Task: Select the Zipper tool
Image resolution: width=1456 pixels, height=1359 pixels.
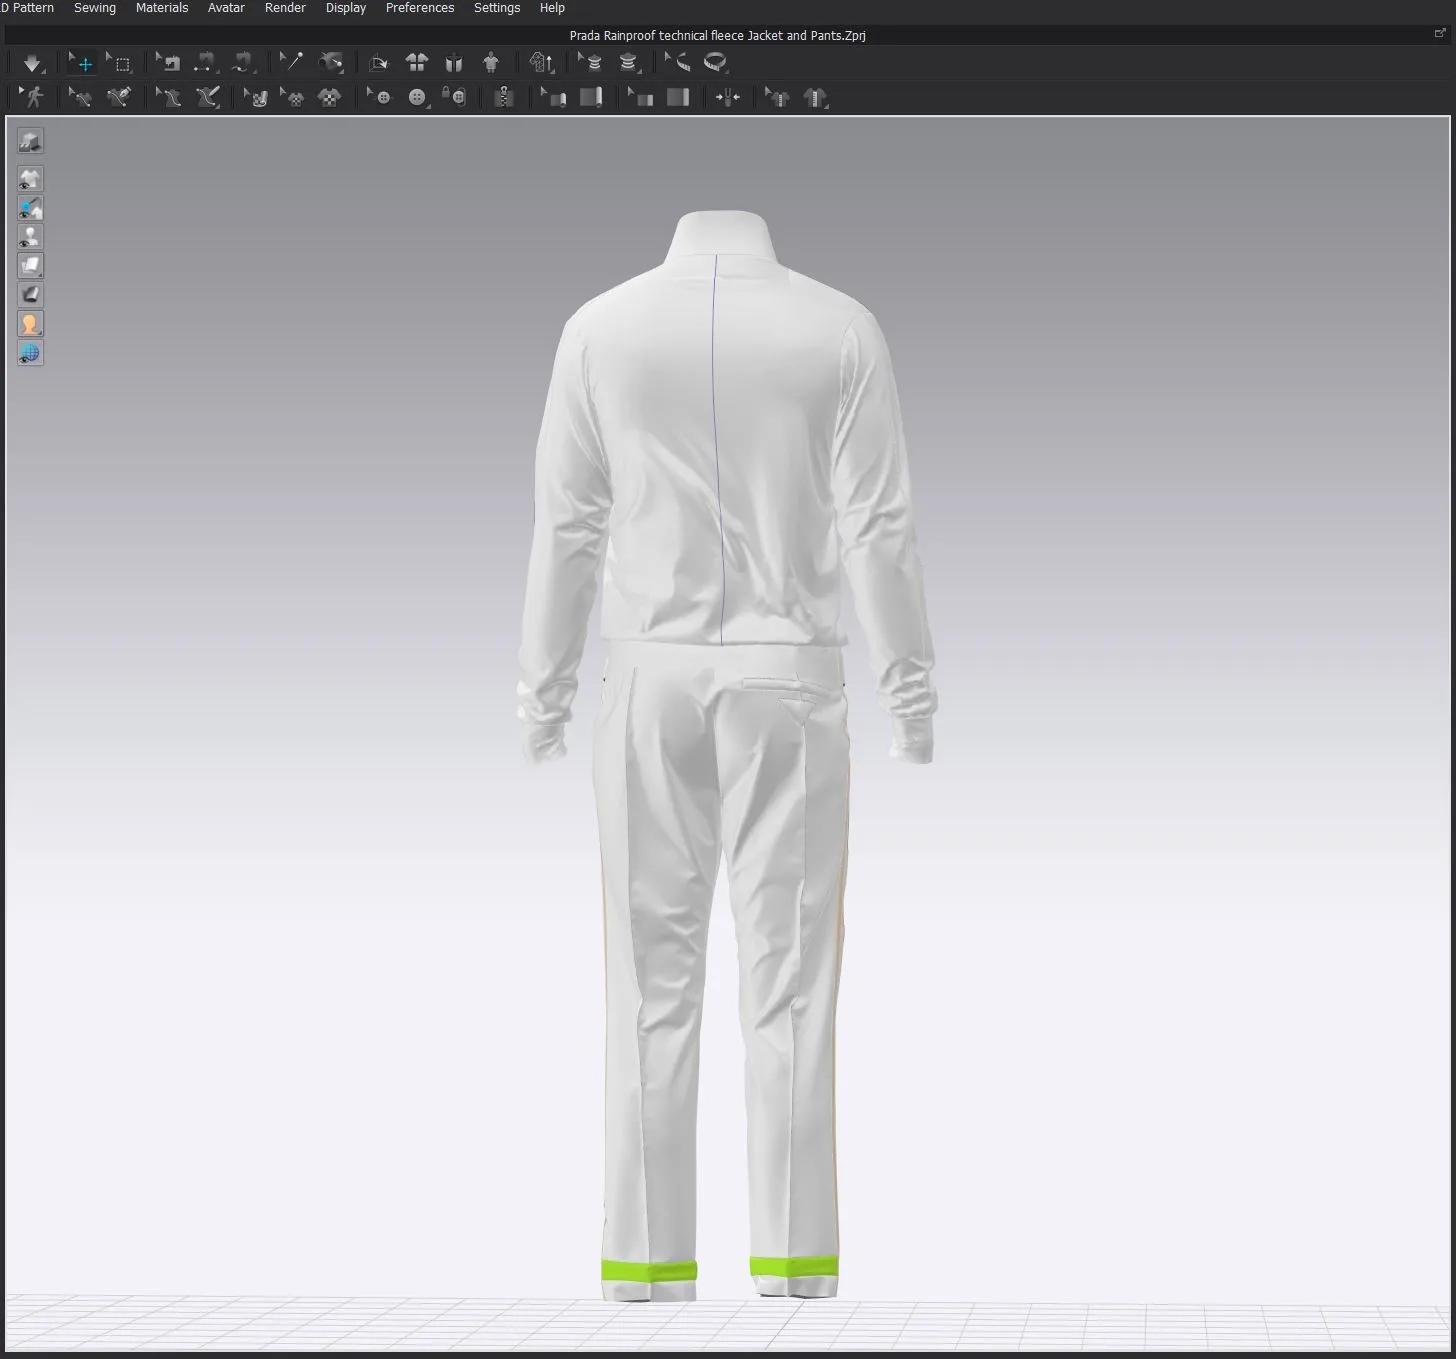Action: pos(504,97)
